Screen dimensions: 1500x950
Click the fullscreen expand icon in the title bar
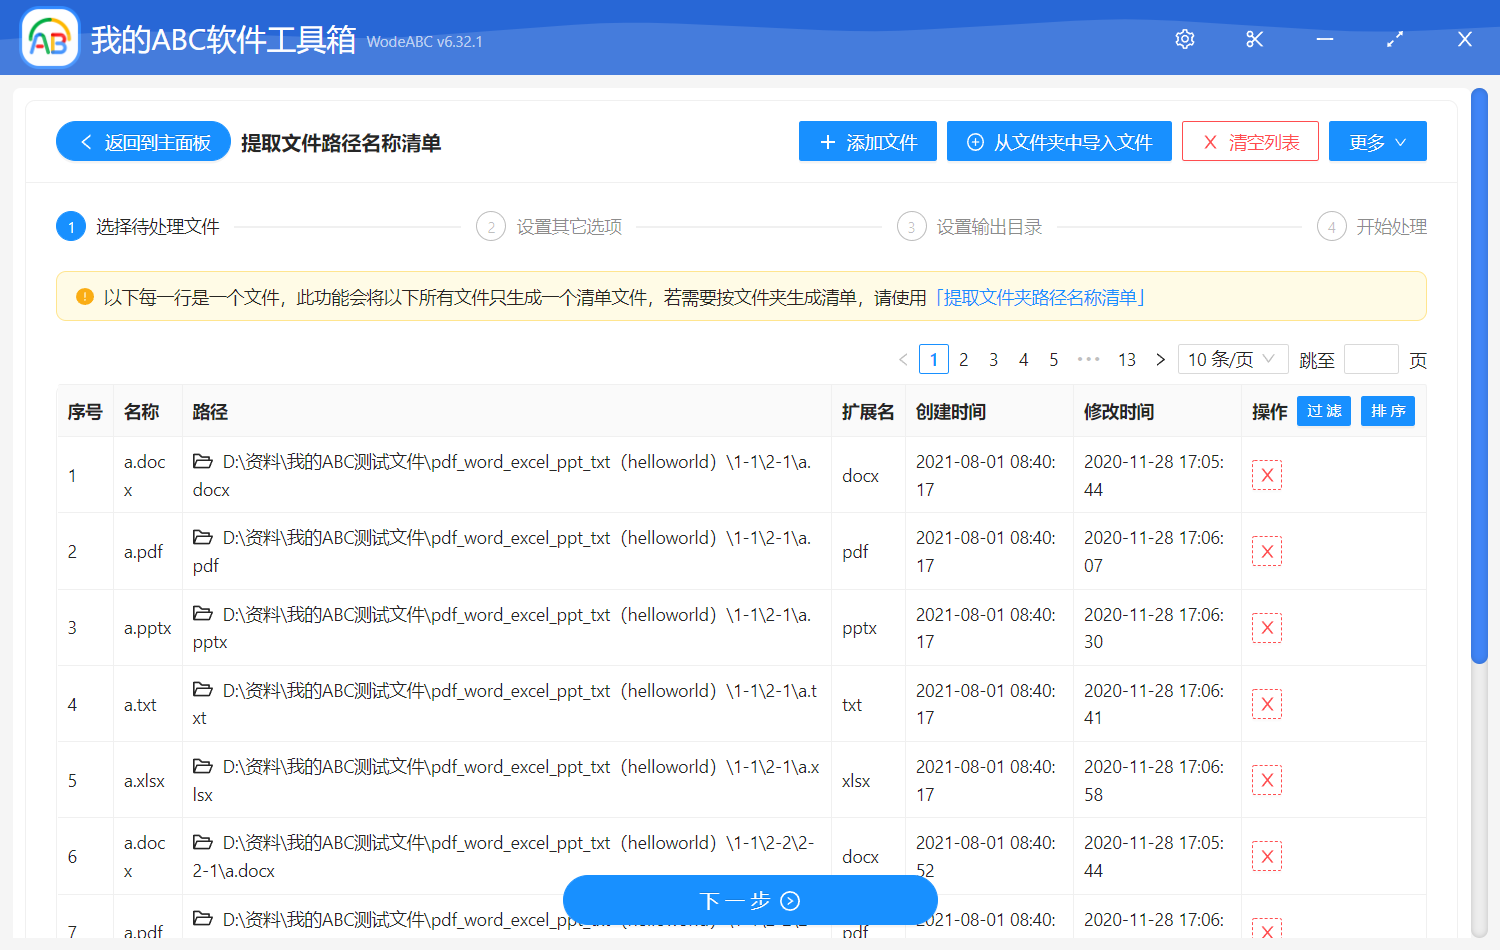(x=1394, y=39)
